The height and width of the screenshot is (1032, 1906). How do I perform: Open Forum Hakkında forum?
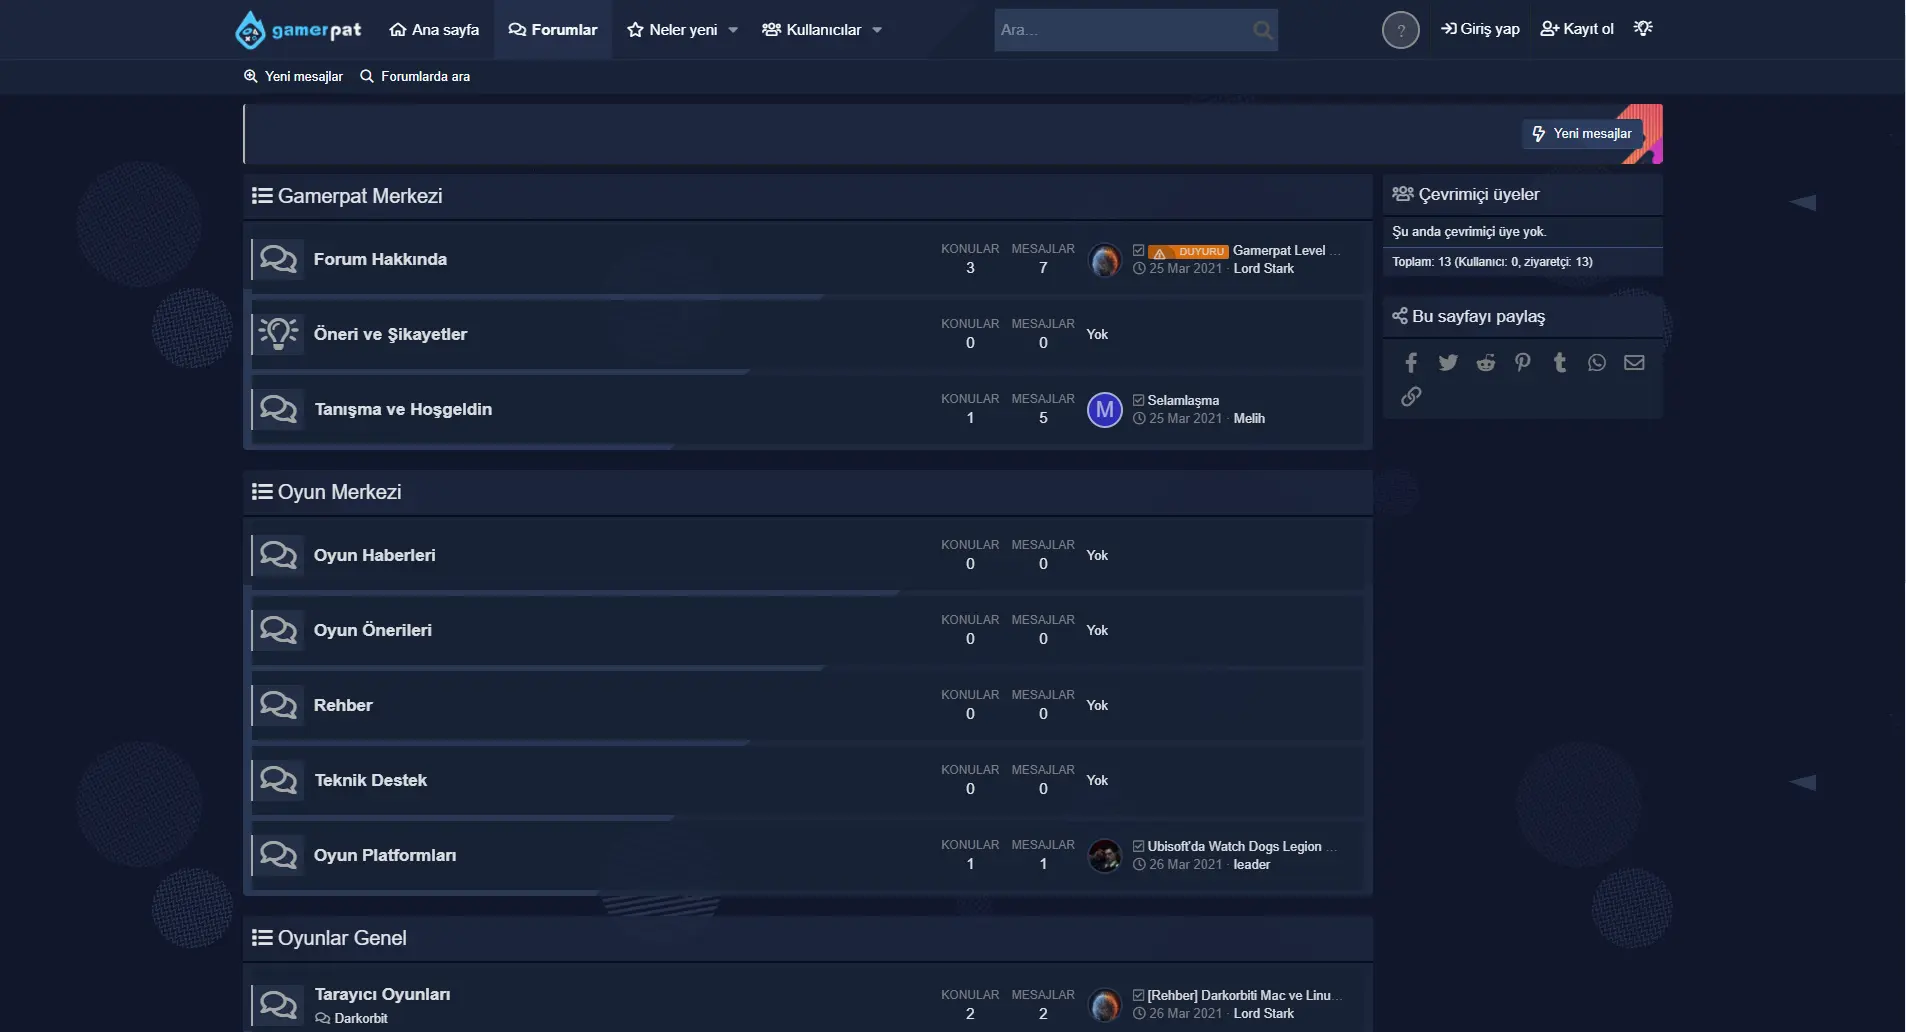coord(380,259)
